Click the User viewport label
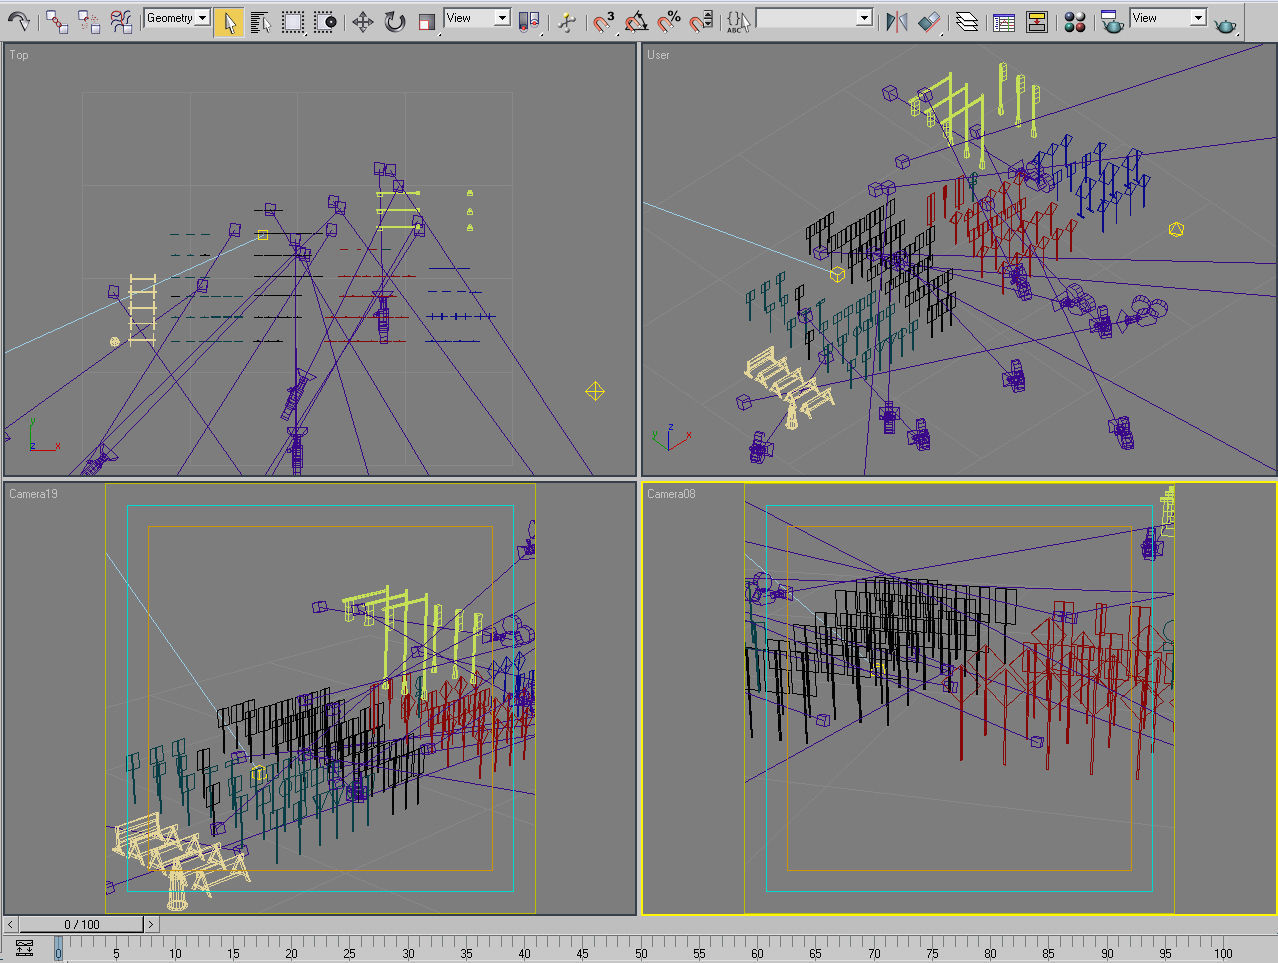 (x=658, y=55)
